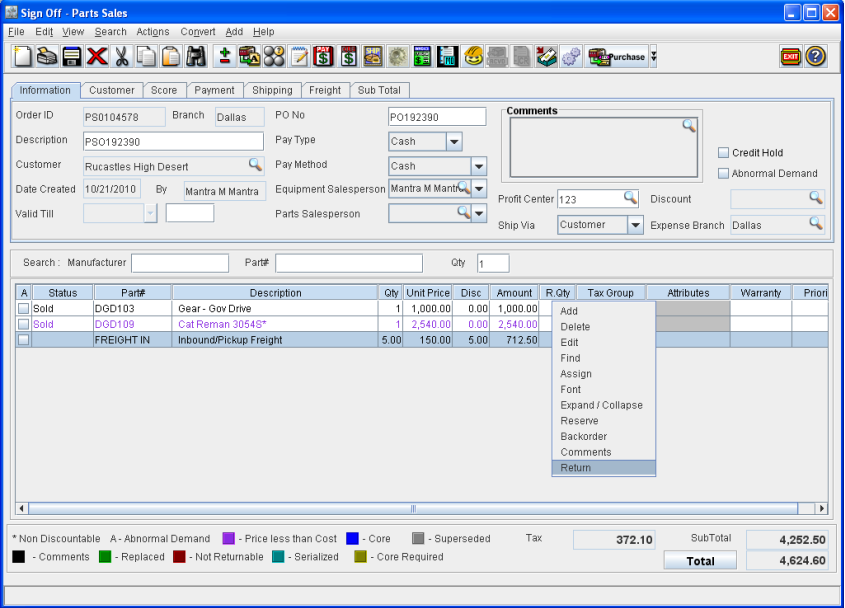Click the Expense Branch lookup magnifier
845x608 pixels.
pos(816,223)
